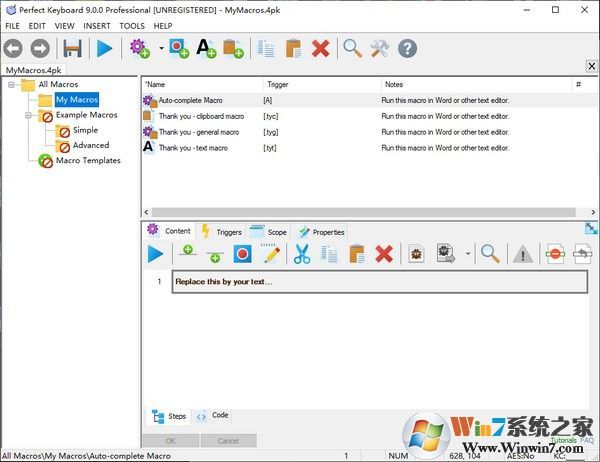Open the TOOLS menu
The image size is (600, 462).
pos(132,25)
